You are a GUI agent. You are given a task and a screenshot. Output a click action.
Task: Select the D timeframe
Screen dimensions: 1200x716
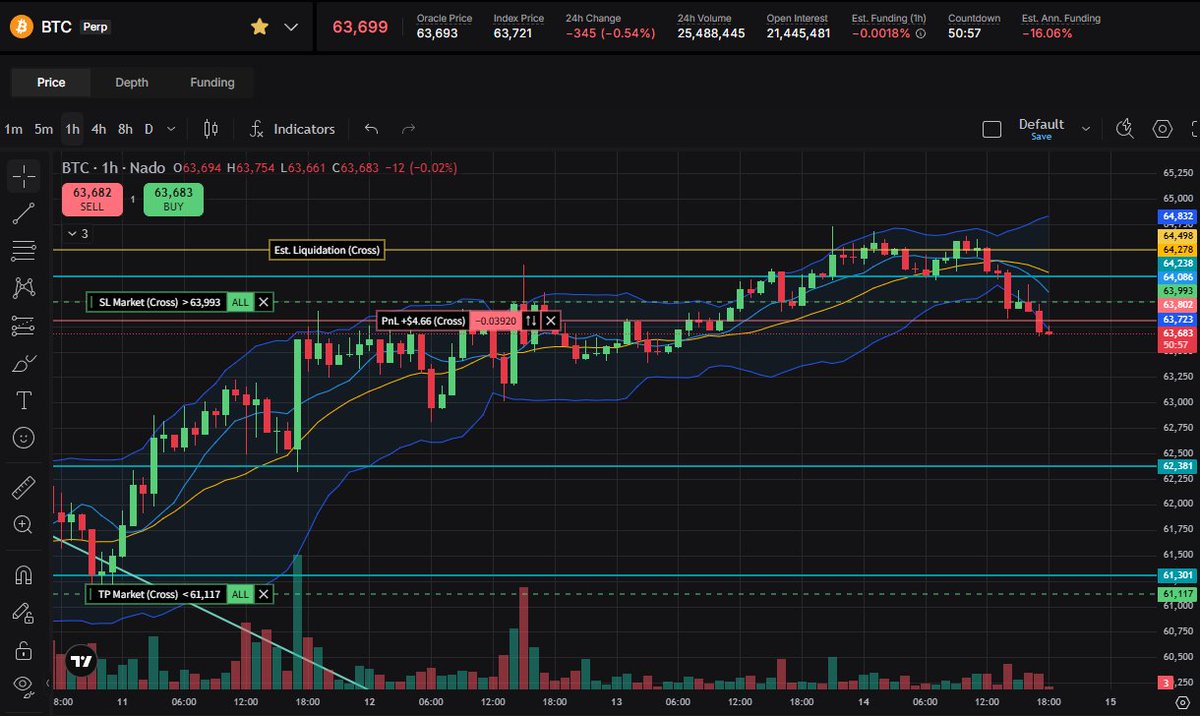(149, 128)
